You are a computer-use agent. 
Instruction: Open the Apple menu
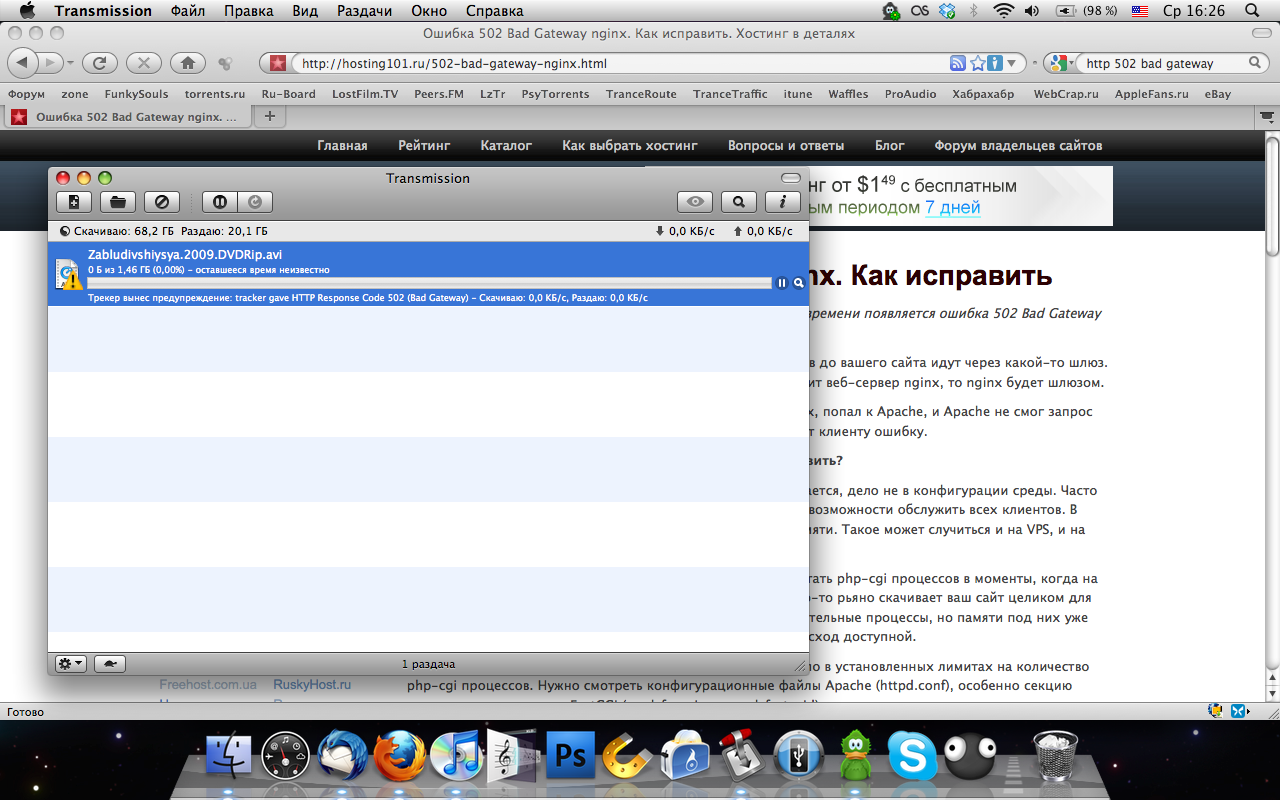[x=27, y=11]
